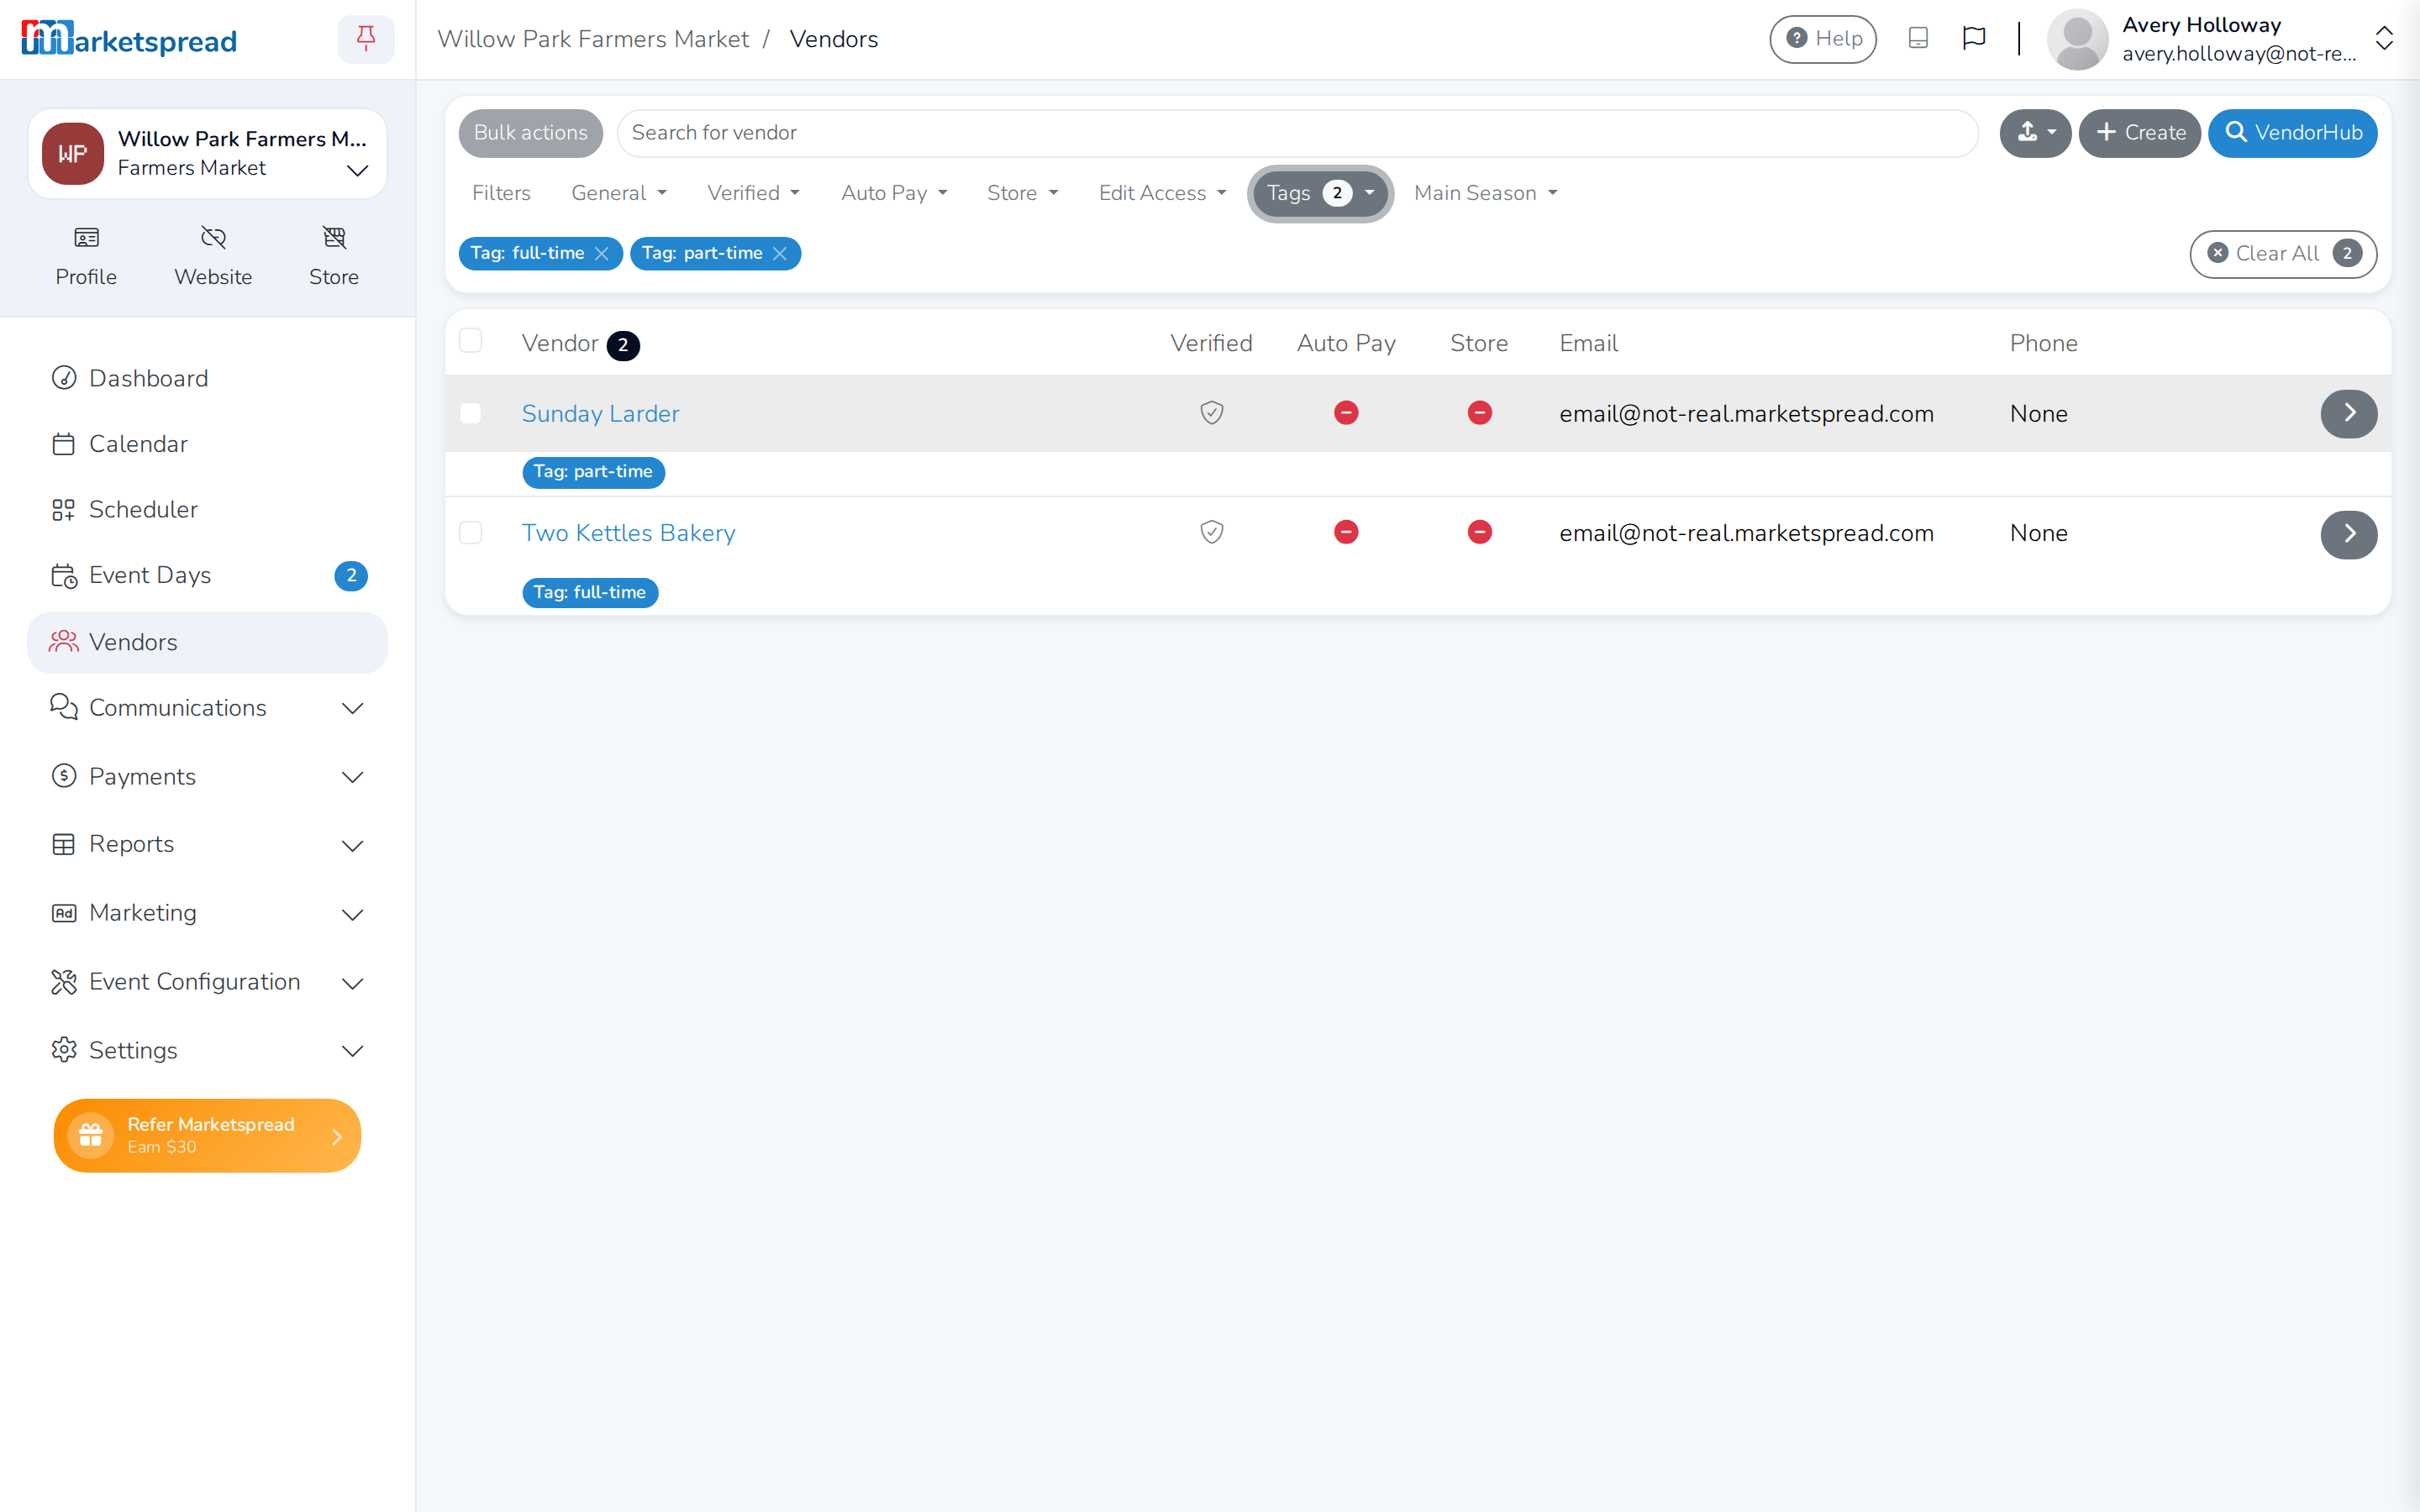Image resolution: width=2420 pixels, height=1512 pixels.
Task: Click the Create vendor button
Action: tap(2140, 133)
